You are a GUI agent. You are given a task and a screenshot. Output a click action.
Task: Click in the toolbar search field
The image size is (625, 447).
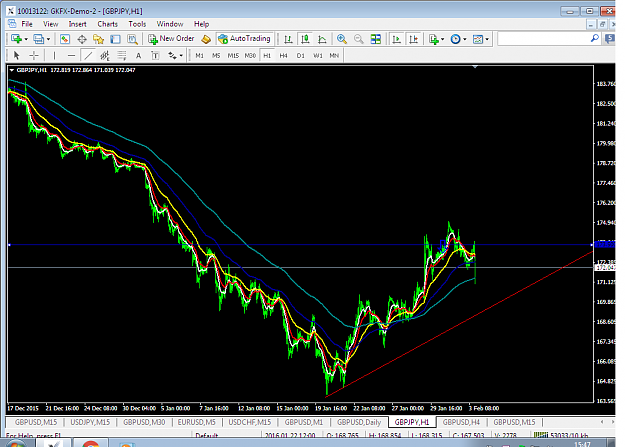click(x=543, y=39)
